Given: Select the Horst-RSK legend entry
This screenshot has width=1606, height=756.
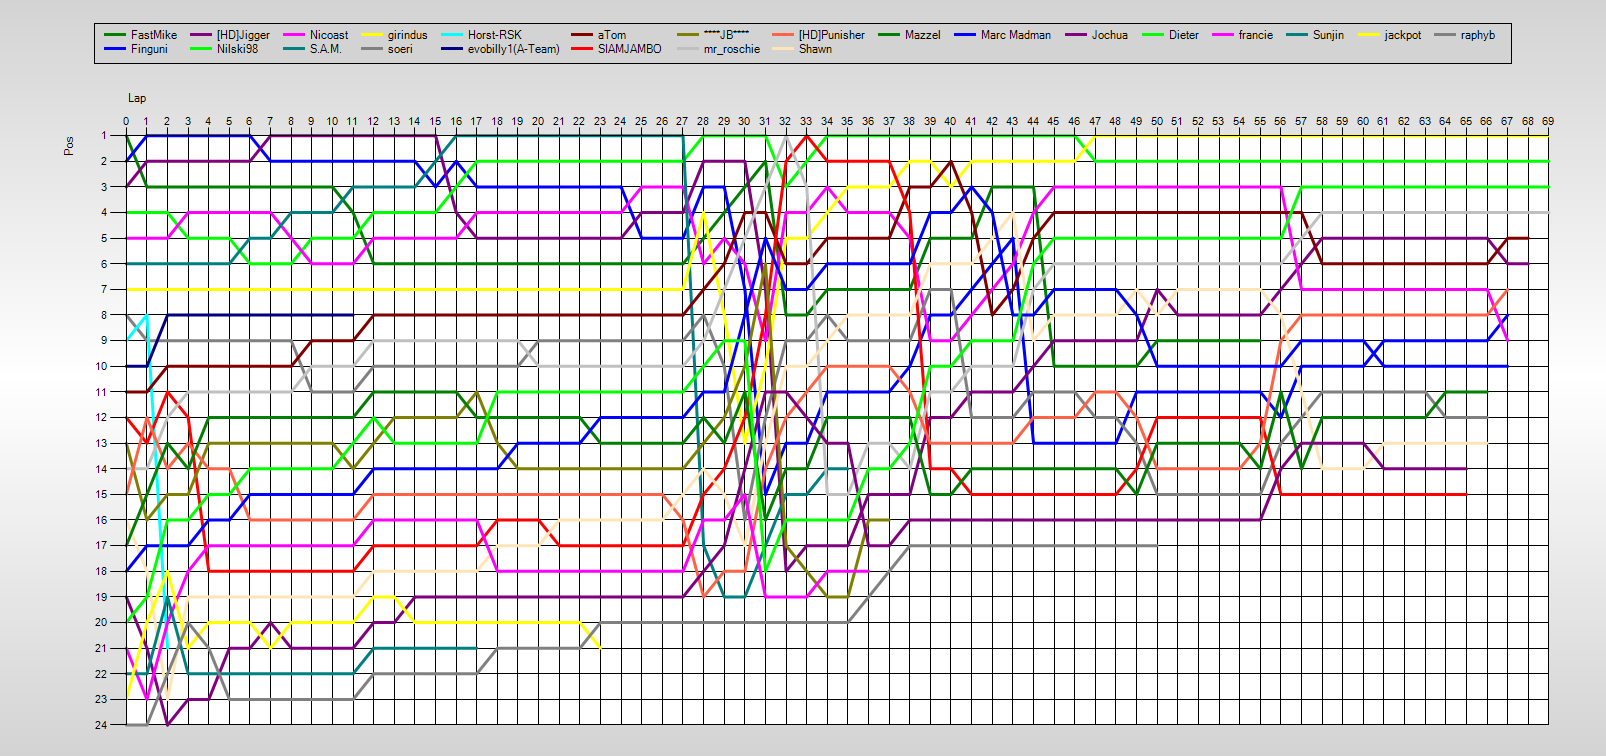Looking at the screenshot, I should click(494, 35).
